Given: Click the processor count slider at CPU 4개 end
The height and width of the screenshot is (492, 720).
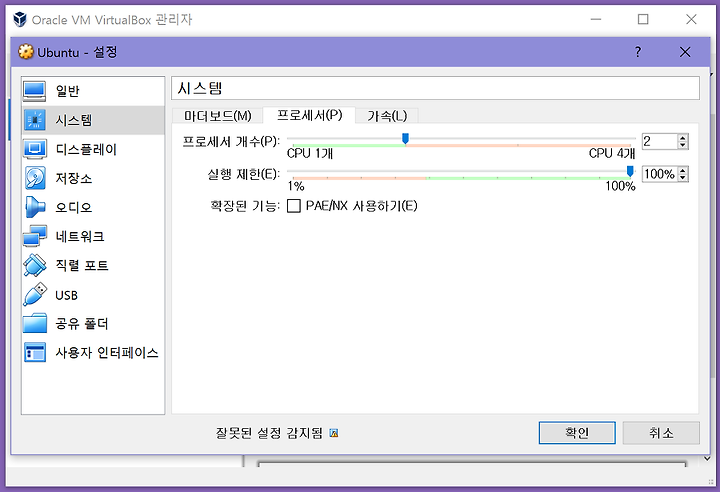Looking at the screenshot, I should pos(630,139).
